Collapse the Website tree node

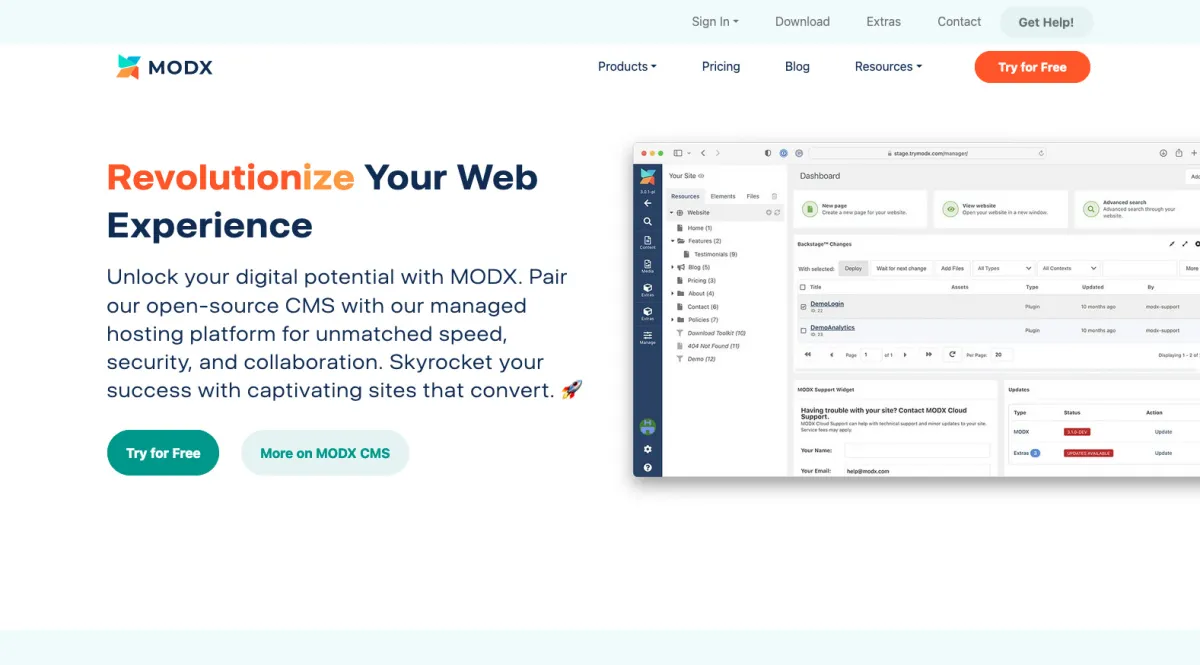click(672, 213)
